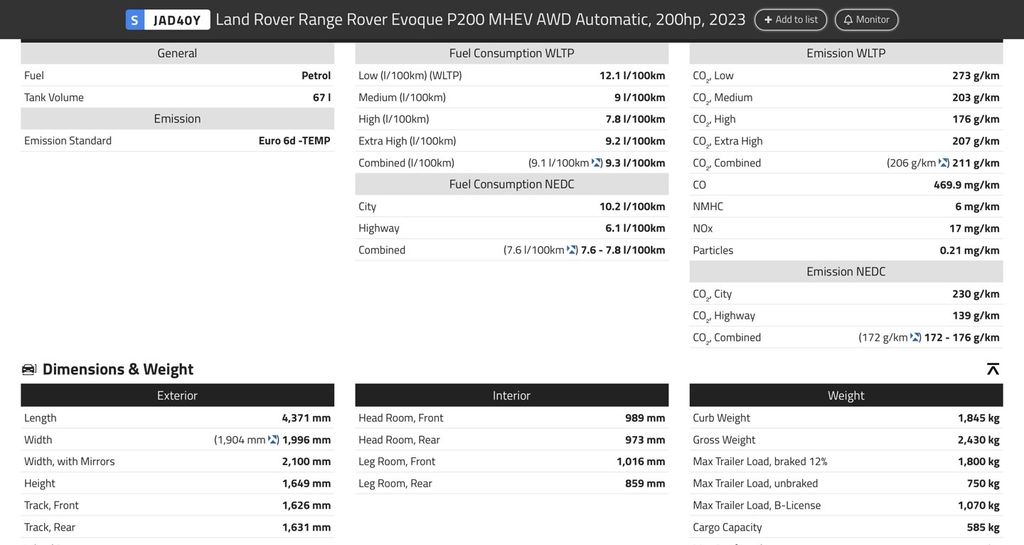Click the 230 g/km CO2 city value
Screen dimensions: 1024x545
(x=976, y=294)
